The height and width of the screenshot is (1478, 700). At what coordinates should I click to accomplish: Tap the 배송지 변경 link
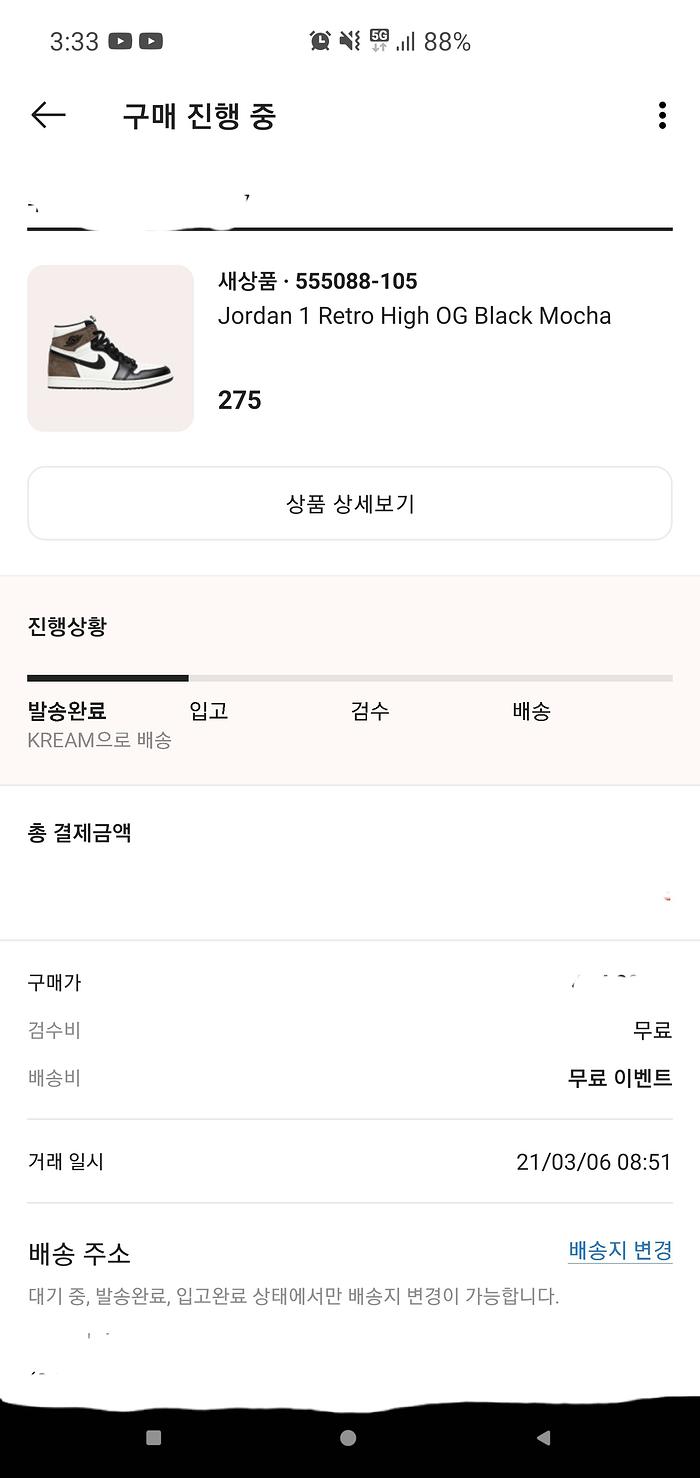pyautogui.click(x=620, y=1250)
